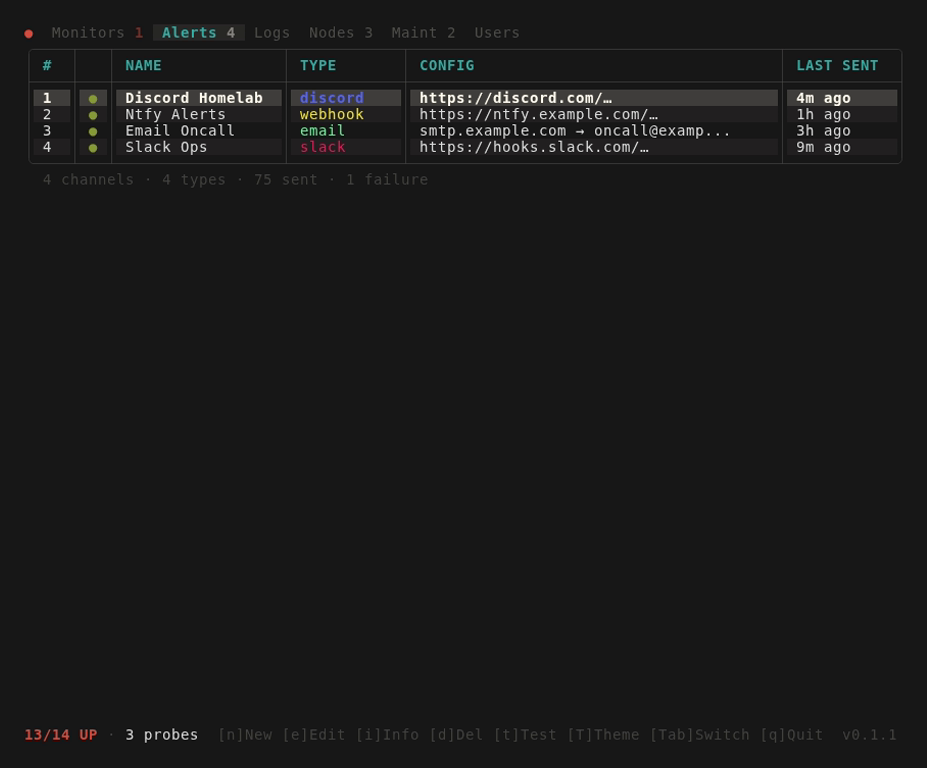Click the [t]Test shortcut
Screen dimensions: 927x768
(525, 735)
